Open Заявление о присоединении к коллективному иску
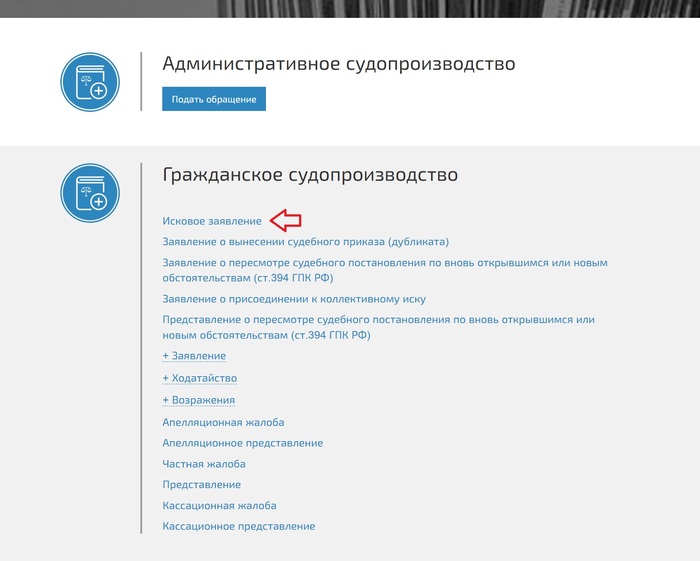 coord(294,299)
